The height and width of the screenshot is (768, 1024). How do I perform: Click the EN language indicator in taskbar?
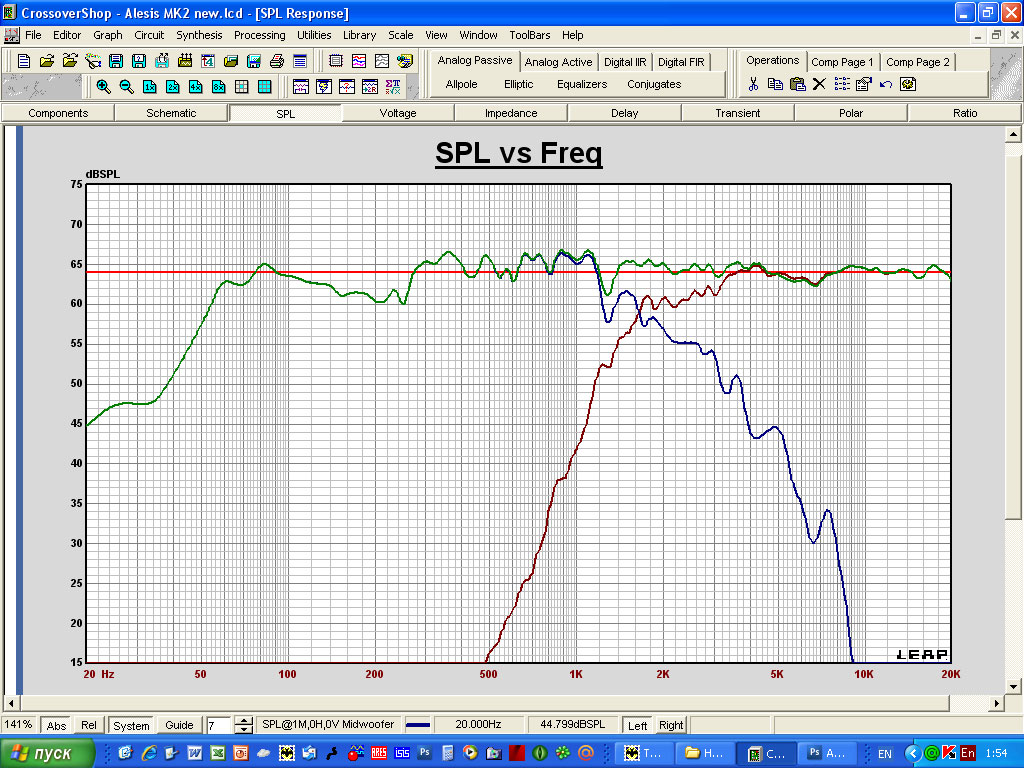tap(885, 754)
